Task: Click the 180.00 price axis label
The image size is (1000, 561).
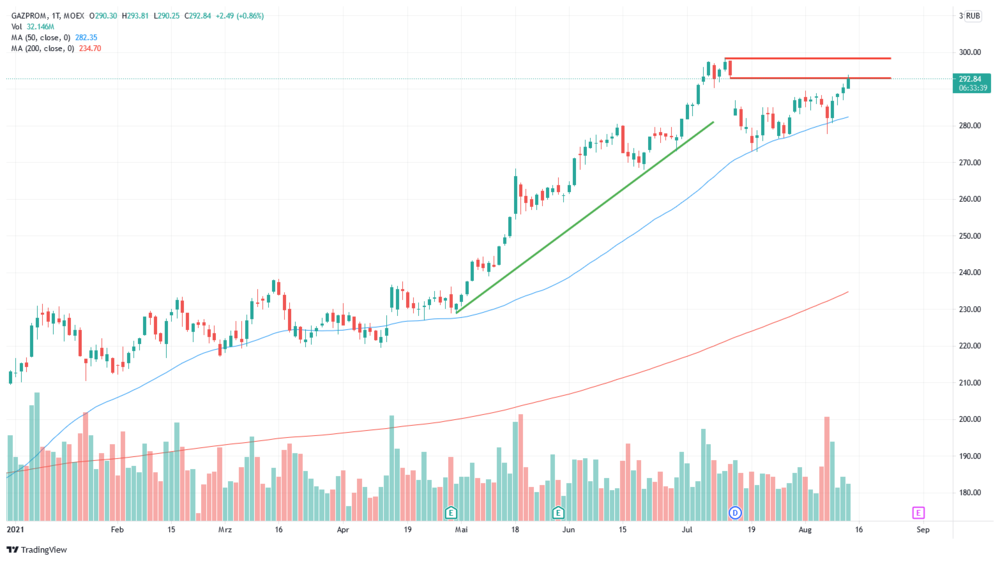Action: [x=969, y=492]
